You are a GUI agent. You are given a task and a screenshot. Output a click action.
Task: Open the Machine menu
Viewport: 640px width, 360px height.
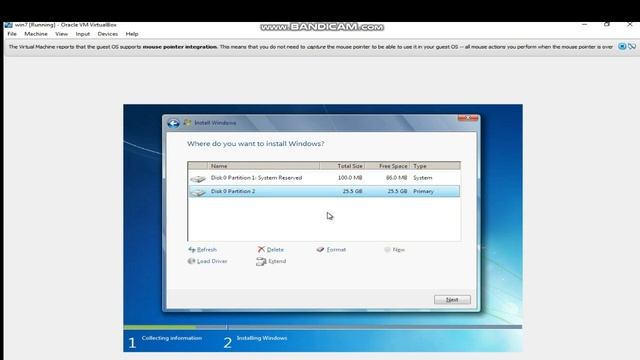(36, 34)
